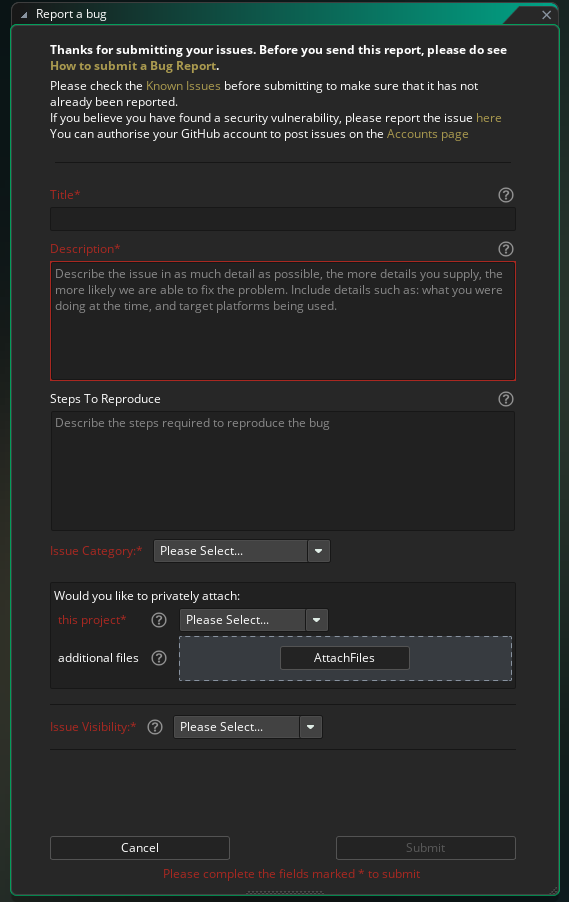Open the Issue Visibility dropdown
Image resolution: width=569 pixels, height=902 pixels.
(x=248, y=727)
